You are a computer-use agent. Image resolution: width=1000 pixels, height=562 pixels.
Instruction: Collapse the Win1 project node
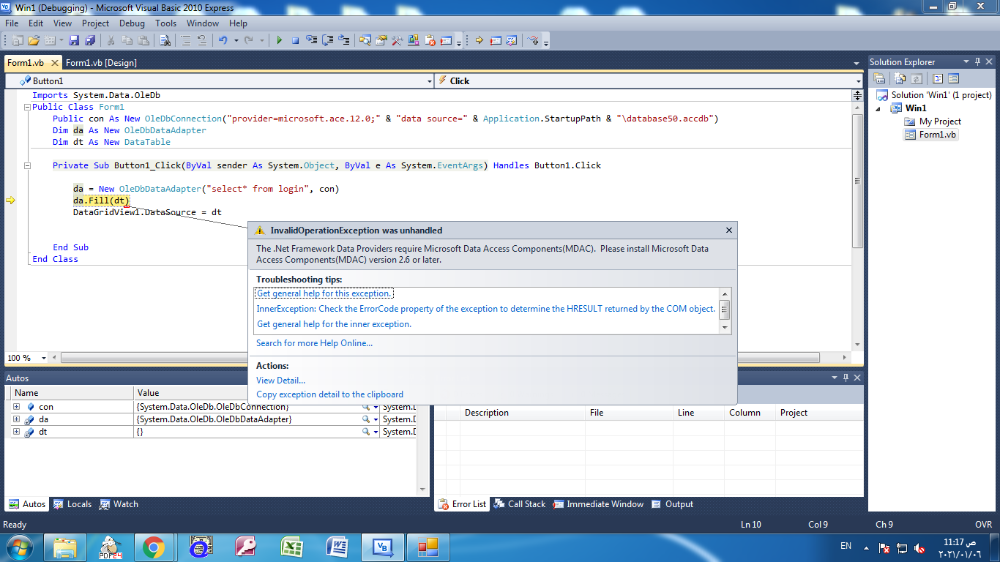[x=878, y=108]
